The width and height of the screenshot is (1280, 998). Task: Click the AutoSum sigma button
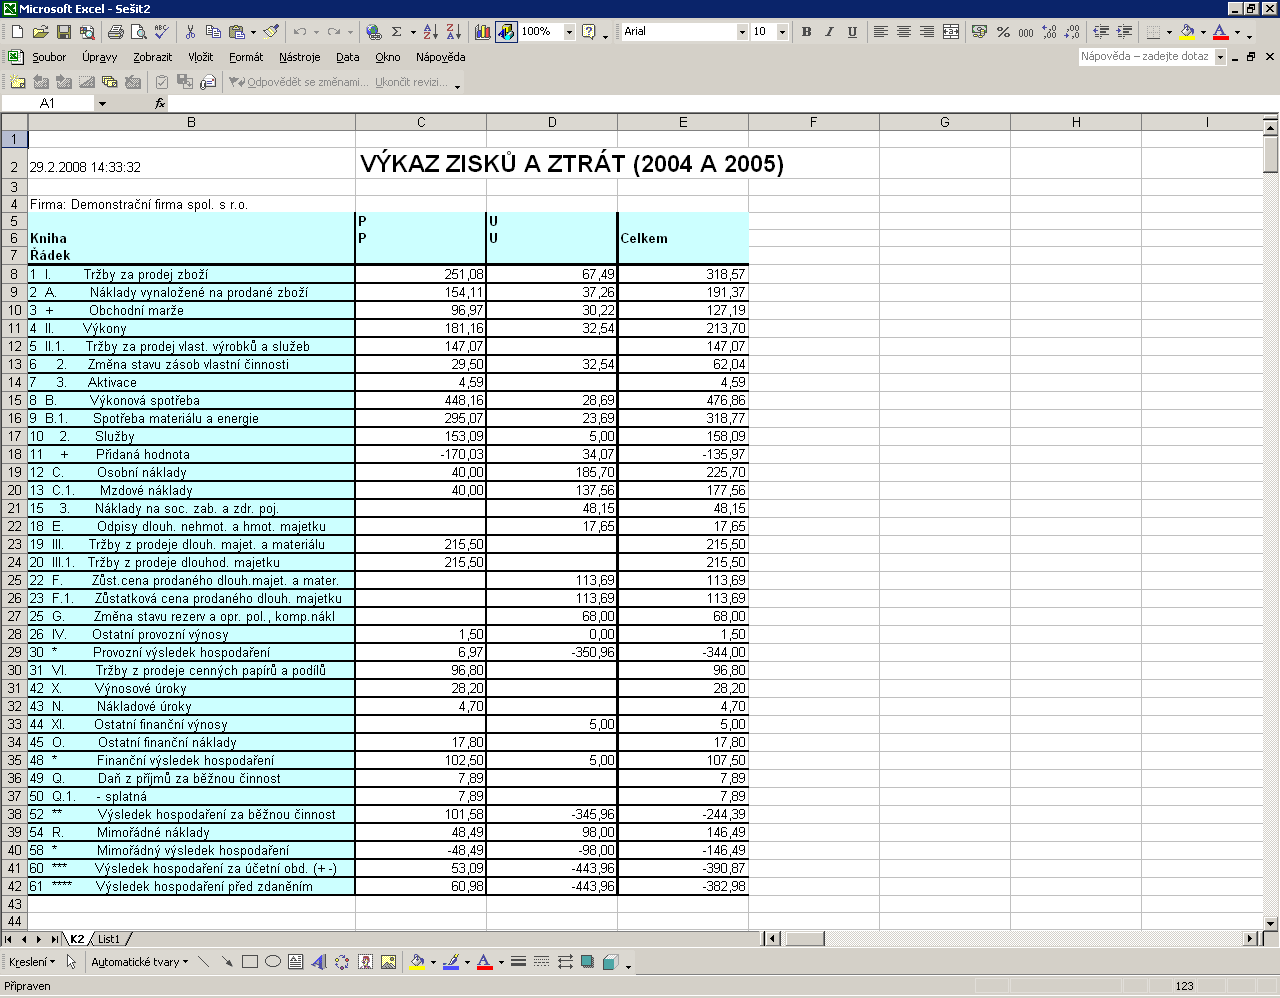(396, 32)
